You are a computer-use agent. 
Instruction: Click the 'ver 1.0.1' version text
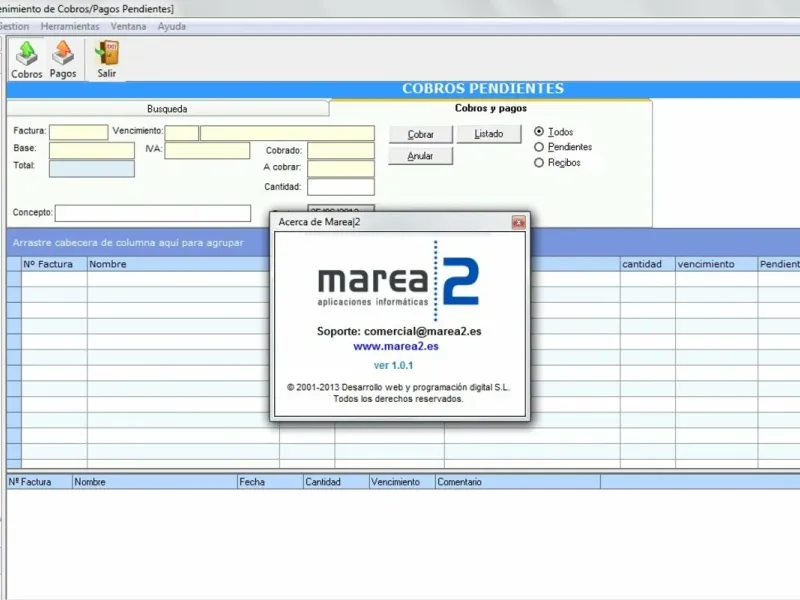coord(393,366)
